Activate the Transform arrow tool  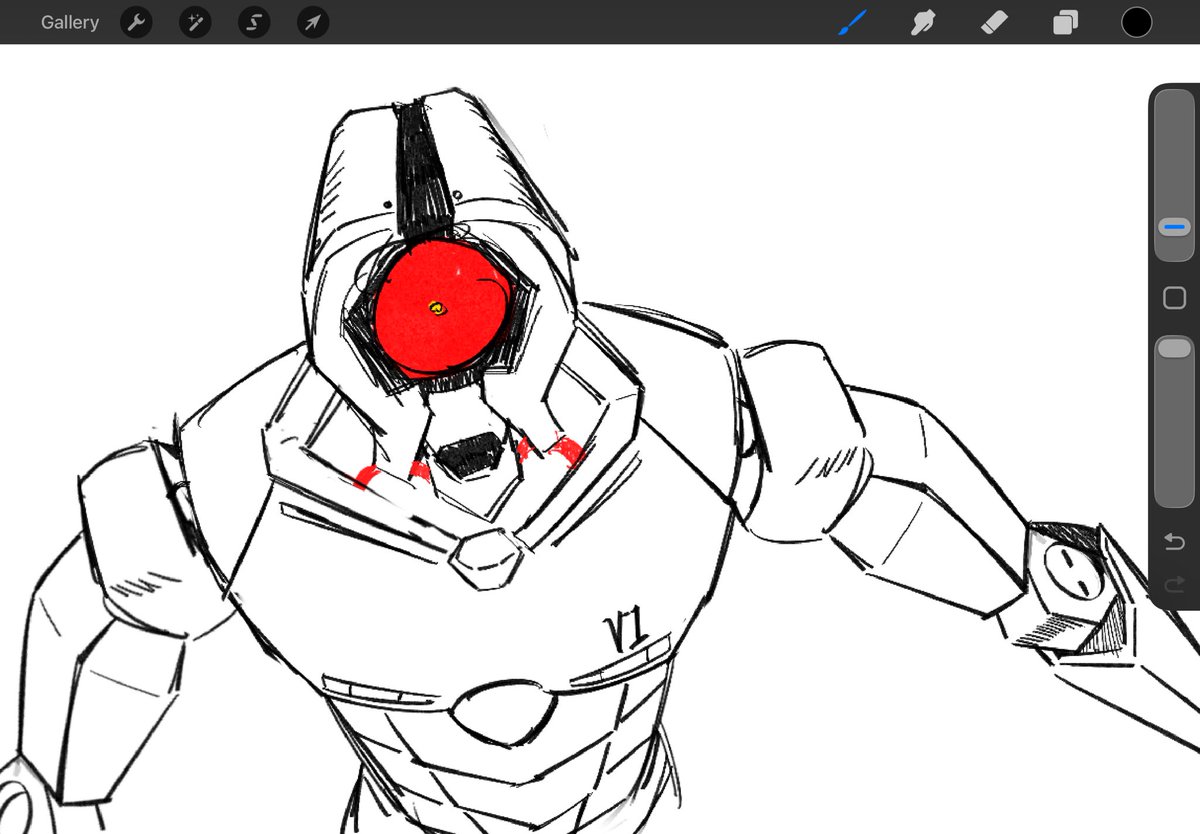coord(313,22)
